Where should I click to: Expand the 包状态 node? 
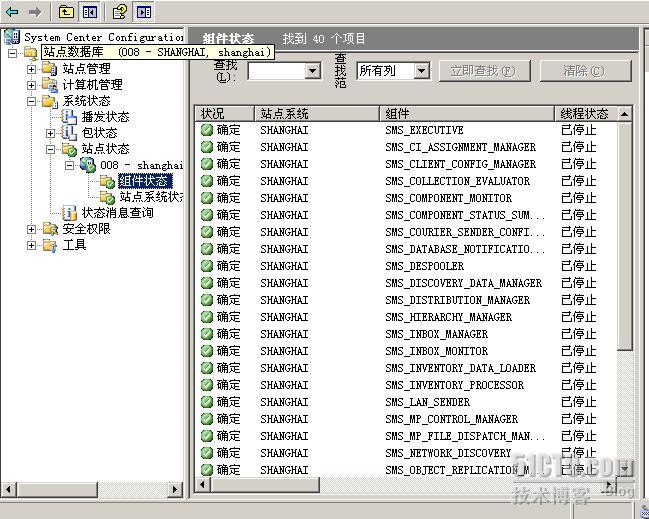pos(50,133)
